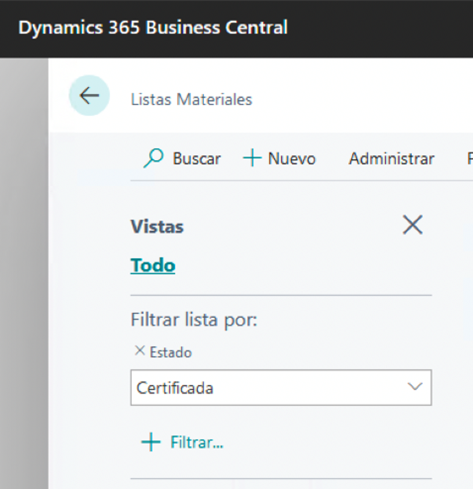Click the Filtrar... add filter text

pos(197,443)
